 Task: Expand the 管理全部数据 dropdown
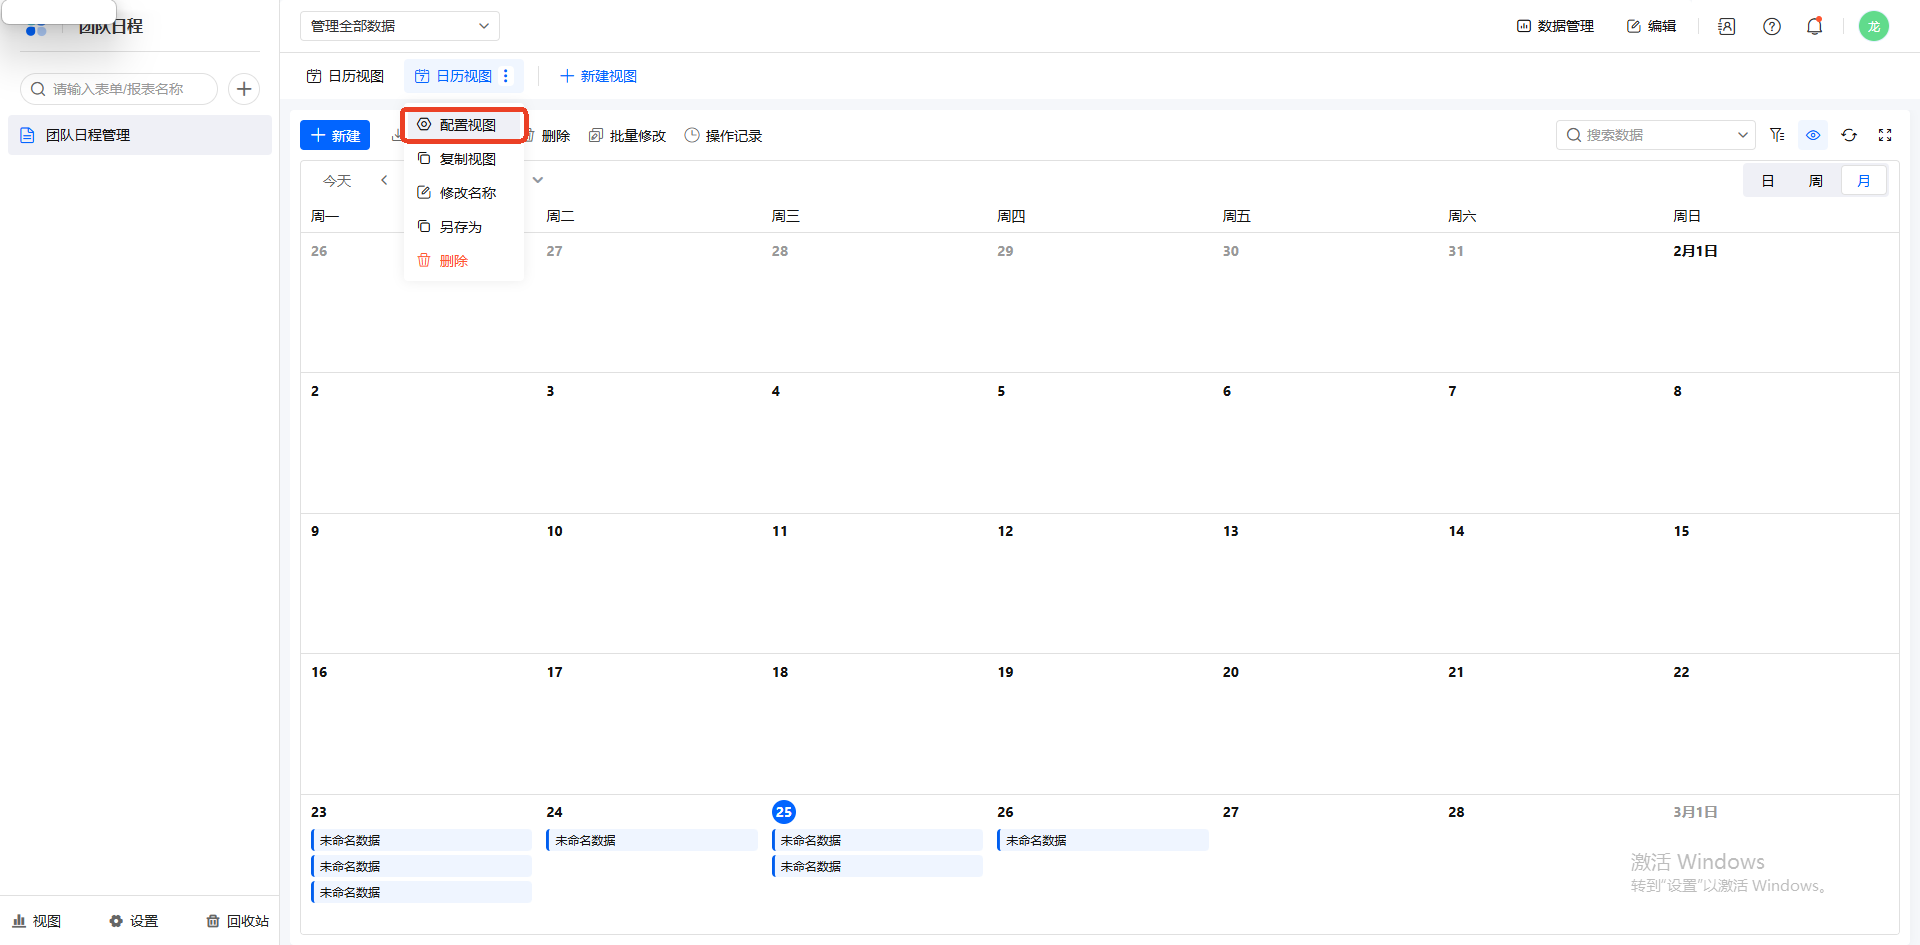[399, 26]
